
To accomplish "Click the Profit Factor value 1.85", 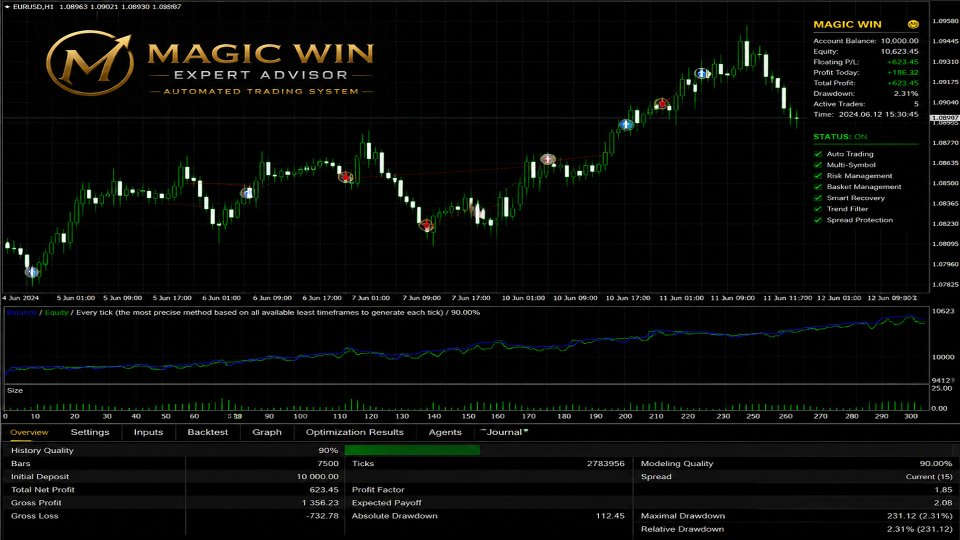I will [943, 490].
